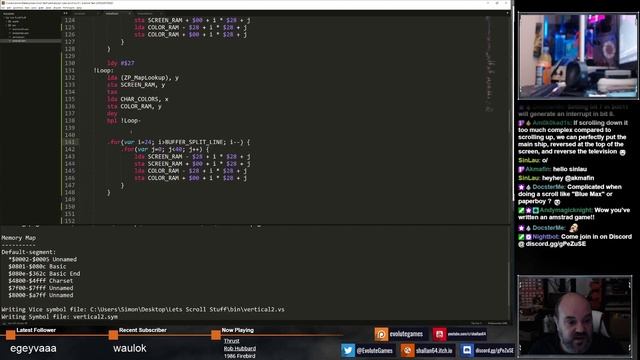640x360 pixels.
Task: Click the '!Loop:' label on line 131
Action: pyautogui.click(x=104, y=71)
